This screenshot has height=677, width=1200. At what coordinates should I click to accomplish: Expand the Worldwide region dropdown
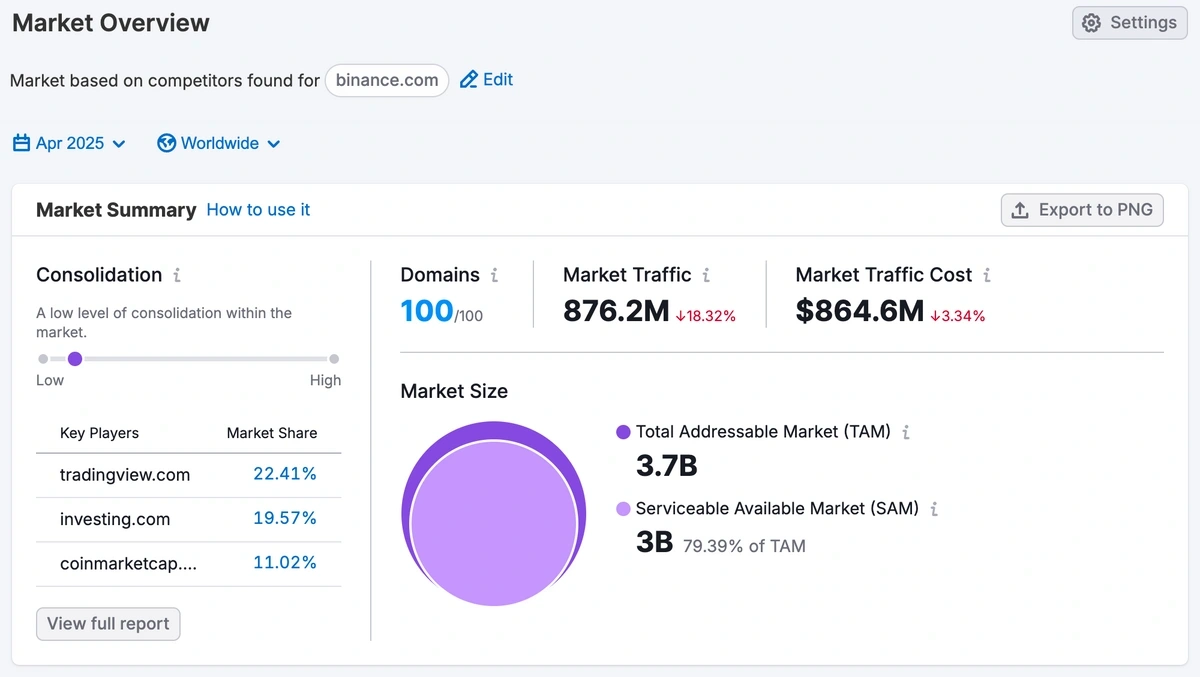(x=220, y=143)
